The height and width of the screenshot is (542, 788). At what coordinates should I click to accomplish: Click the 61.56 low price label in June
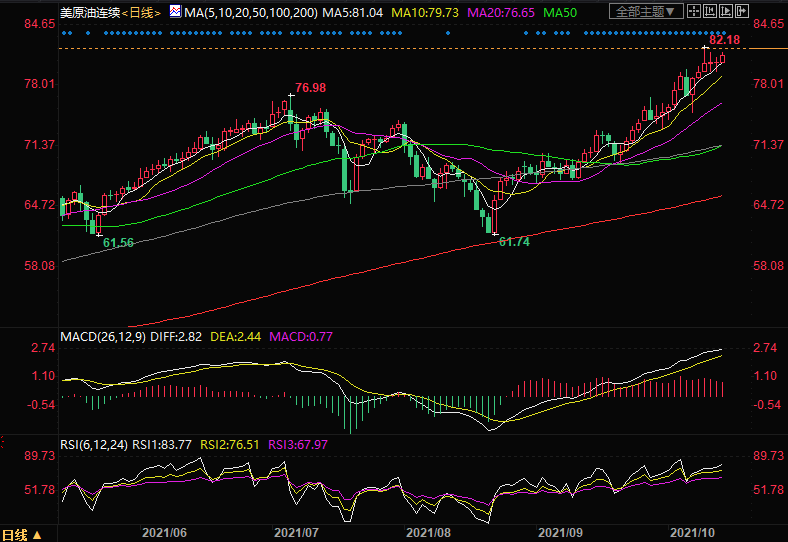click(x=118, y=243)
